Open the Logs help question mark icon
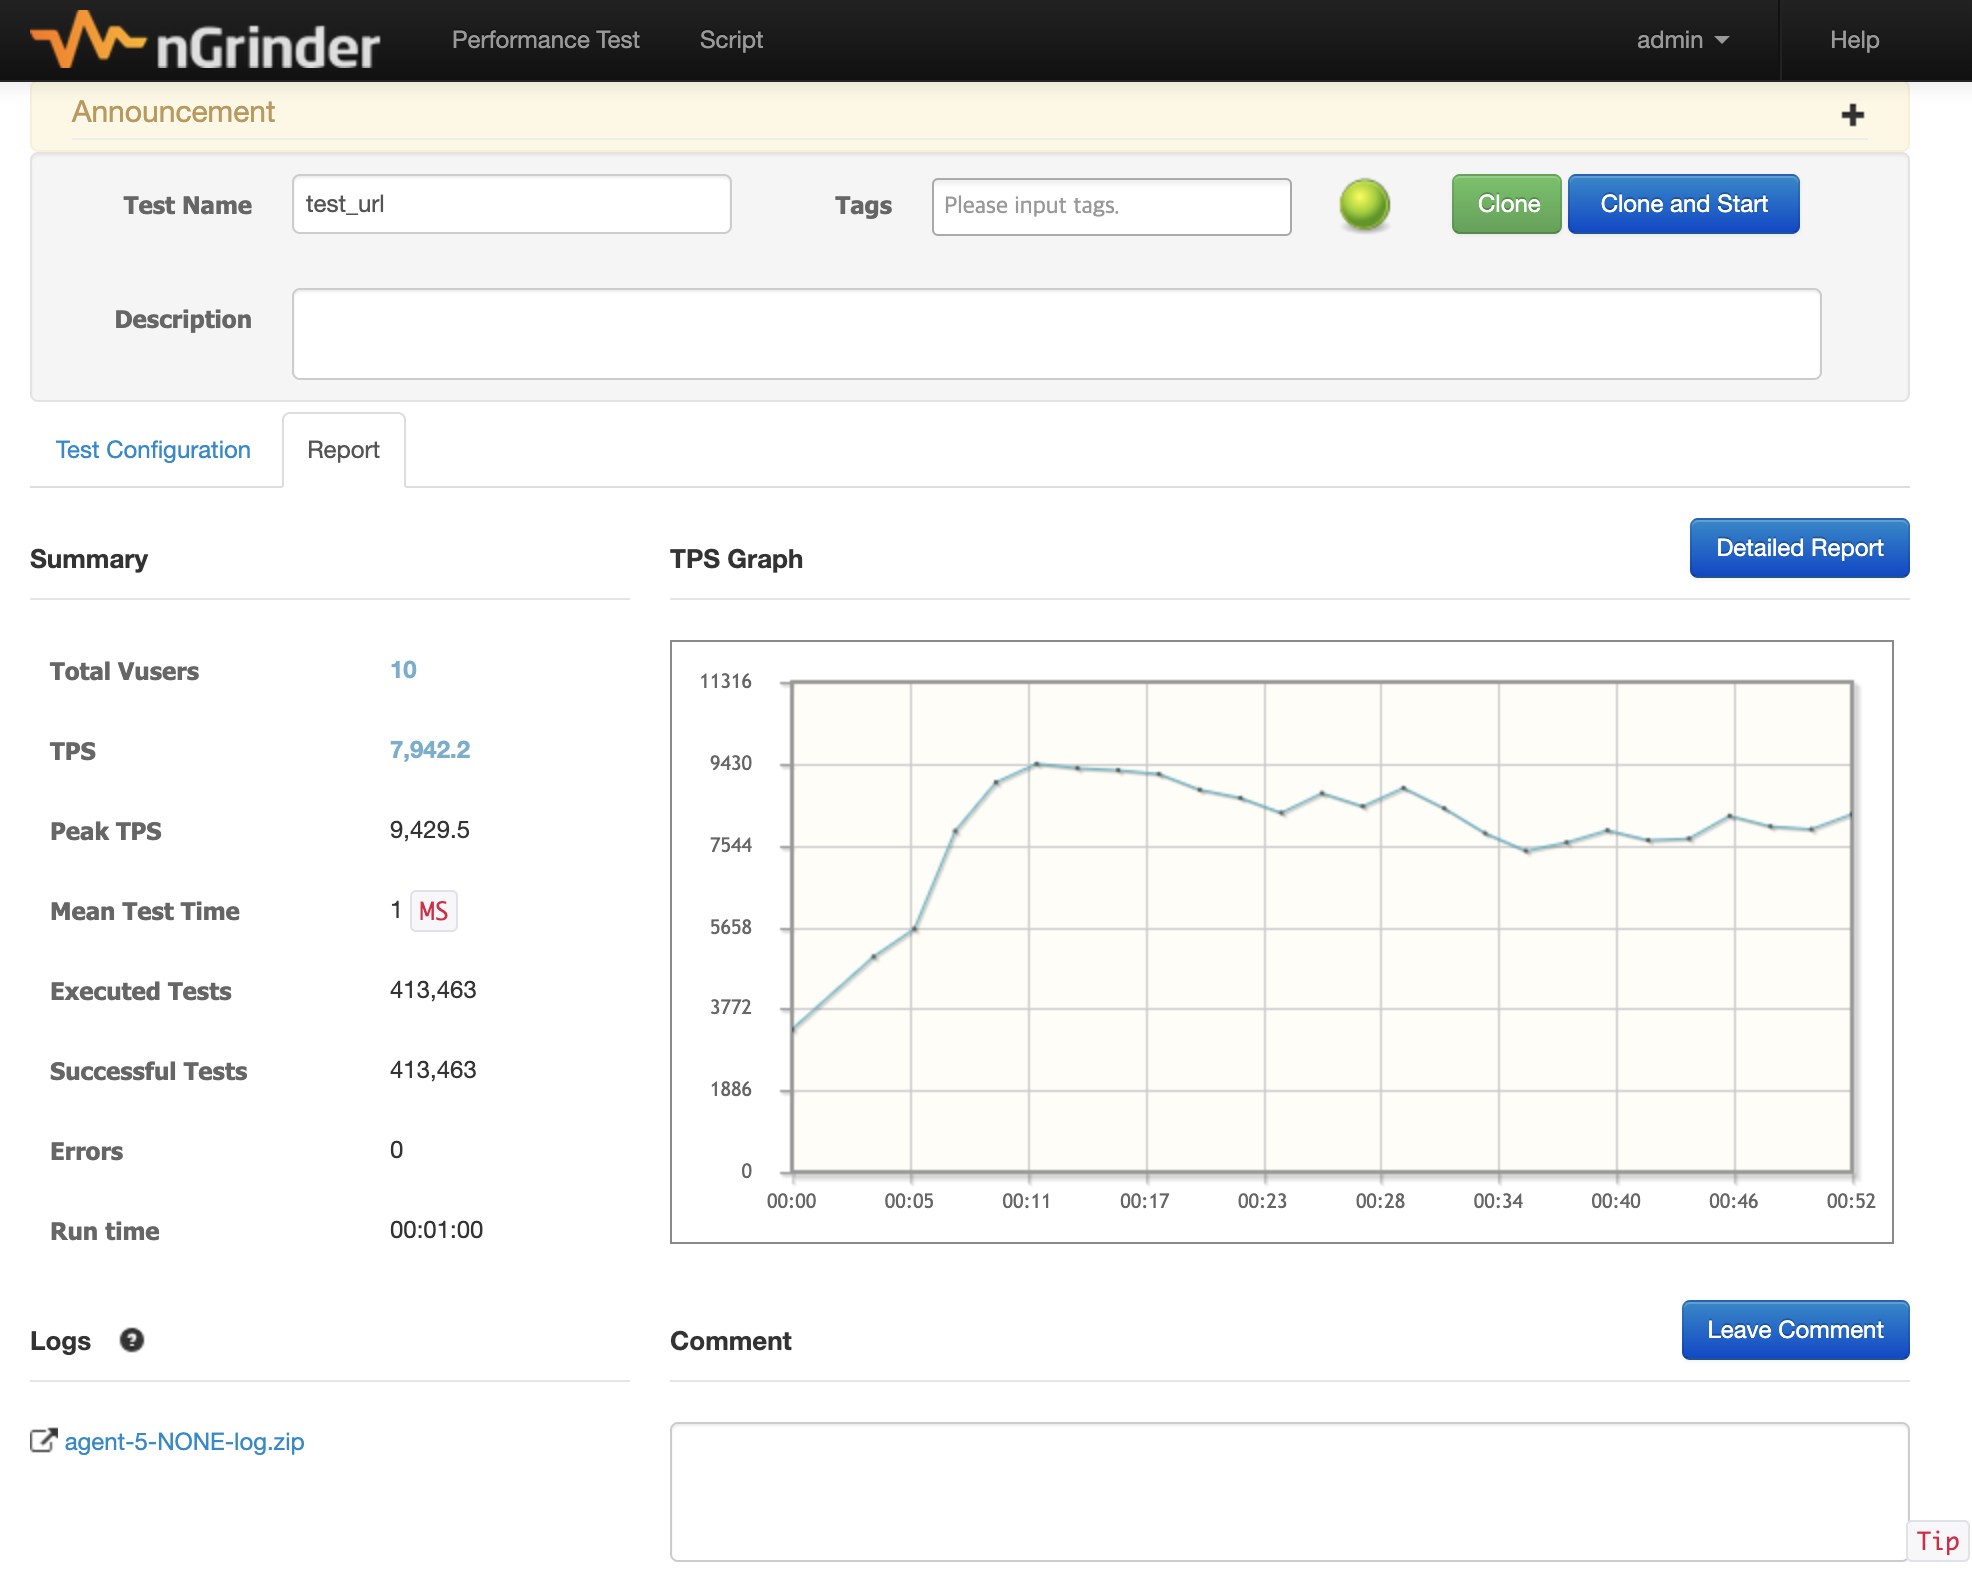 tap(132, 1340)
